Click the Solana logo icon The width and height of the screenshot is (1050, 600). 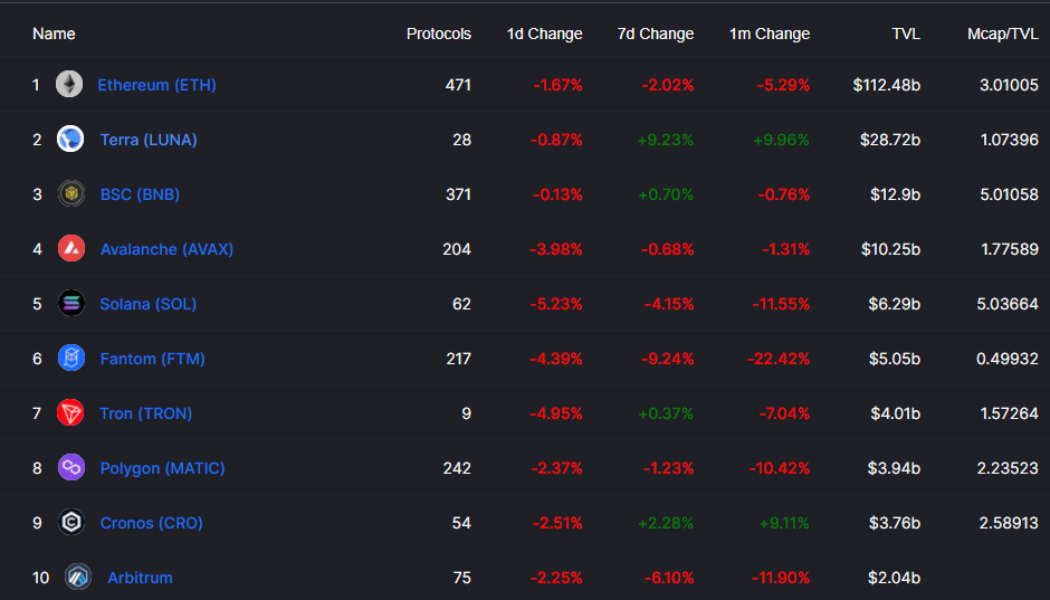coord(71,304)
